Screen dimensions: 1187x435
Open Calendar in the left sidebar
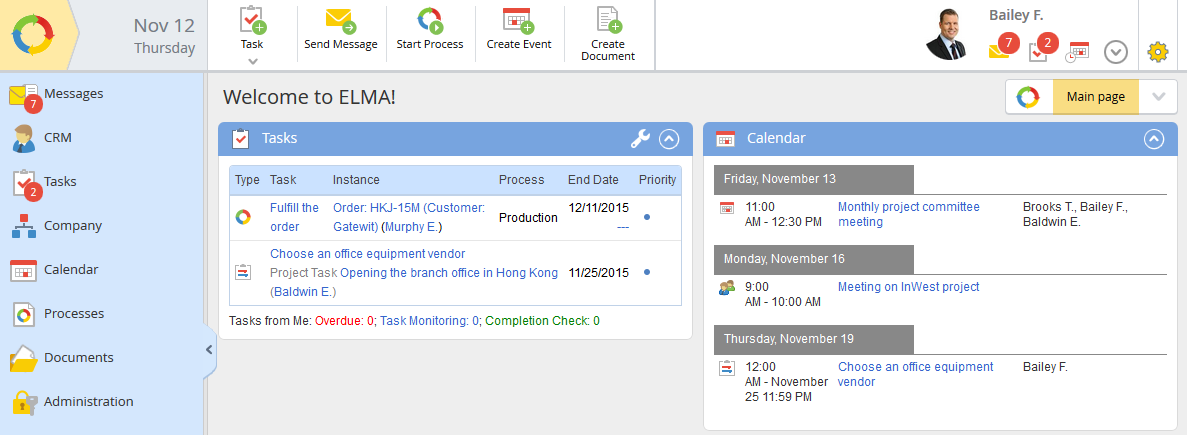[x=71, y=269]
